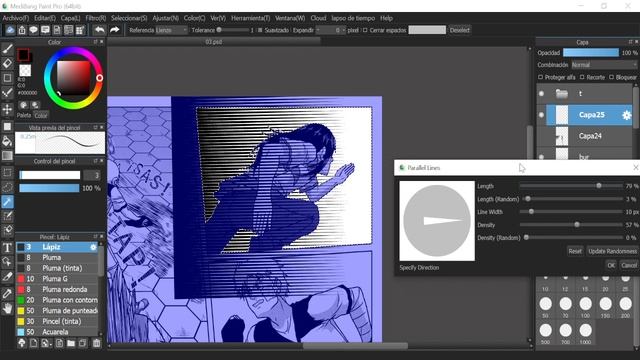640x360 pixels.
Task: Toggle the Suavizado checkbox
Action: [x=260, y=30]
